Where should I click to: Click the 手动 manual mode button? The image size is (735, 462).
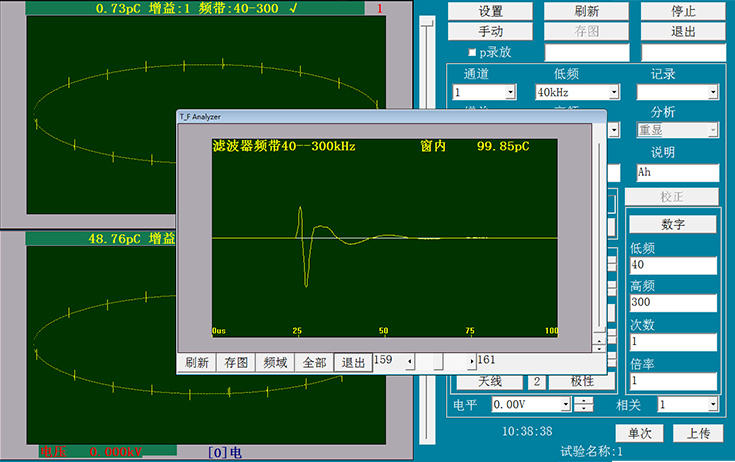click(x=491, y=31)
